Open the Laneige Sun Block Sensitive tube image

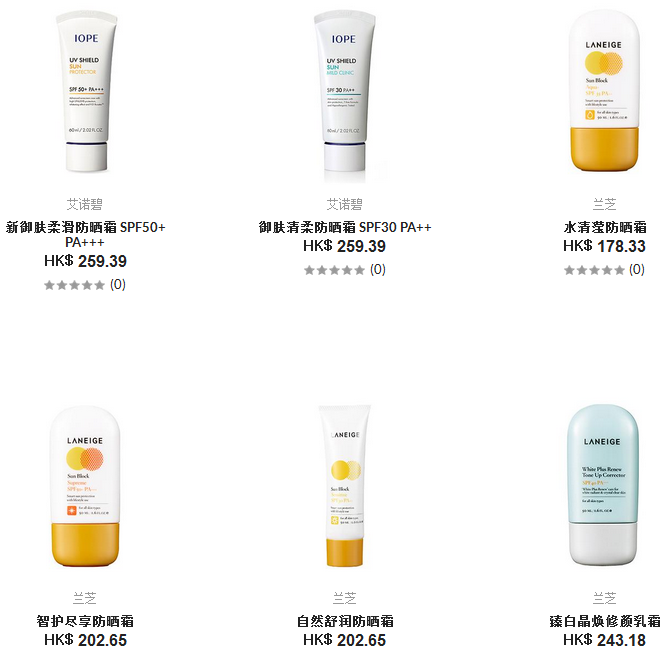[x=345, y=486]
